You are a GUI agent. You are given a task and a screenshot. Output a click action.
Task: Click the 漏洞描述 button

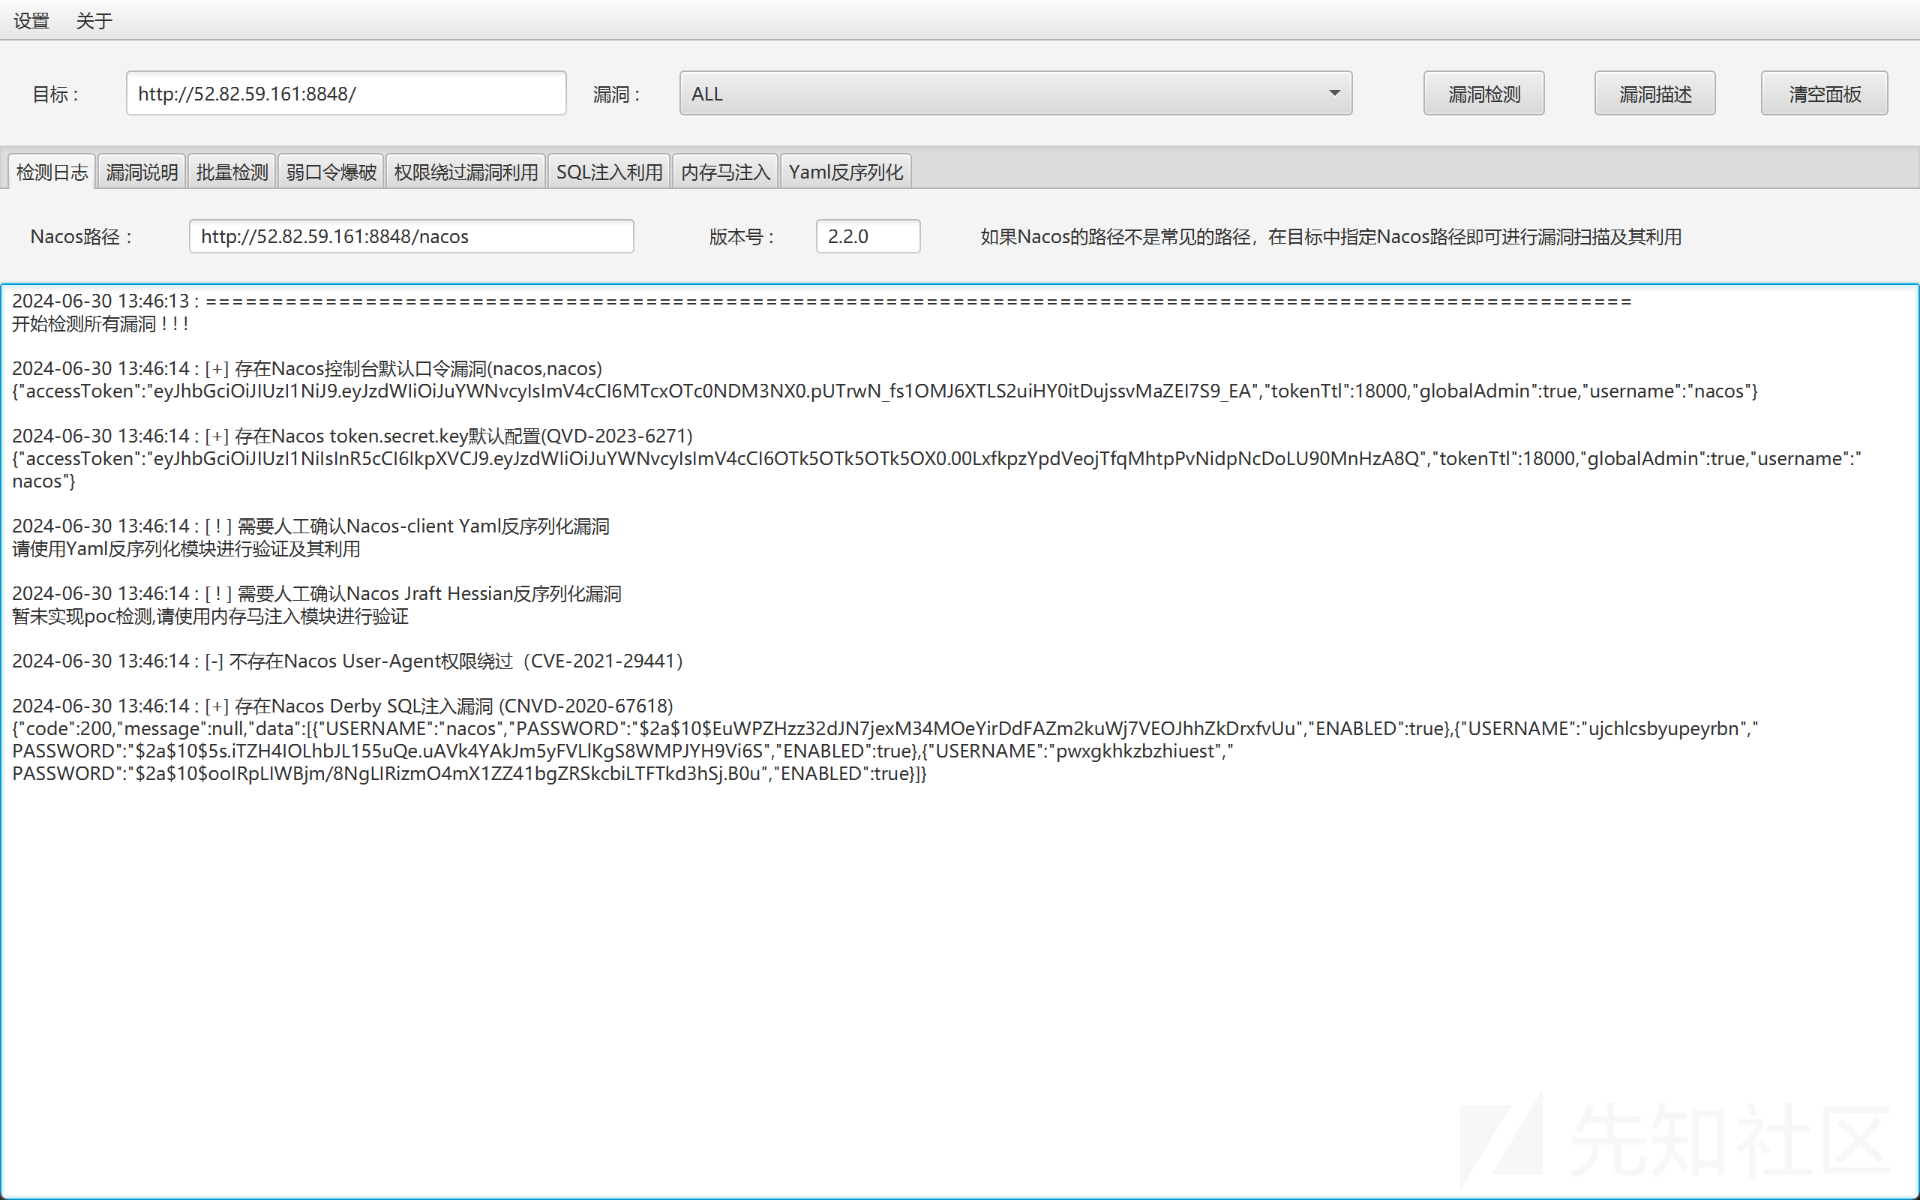1655,93
